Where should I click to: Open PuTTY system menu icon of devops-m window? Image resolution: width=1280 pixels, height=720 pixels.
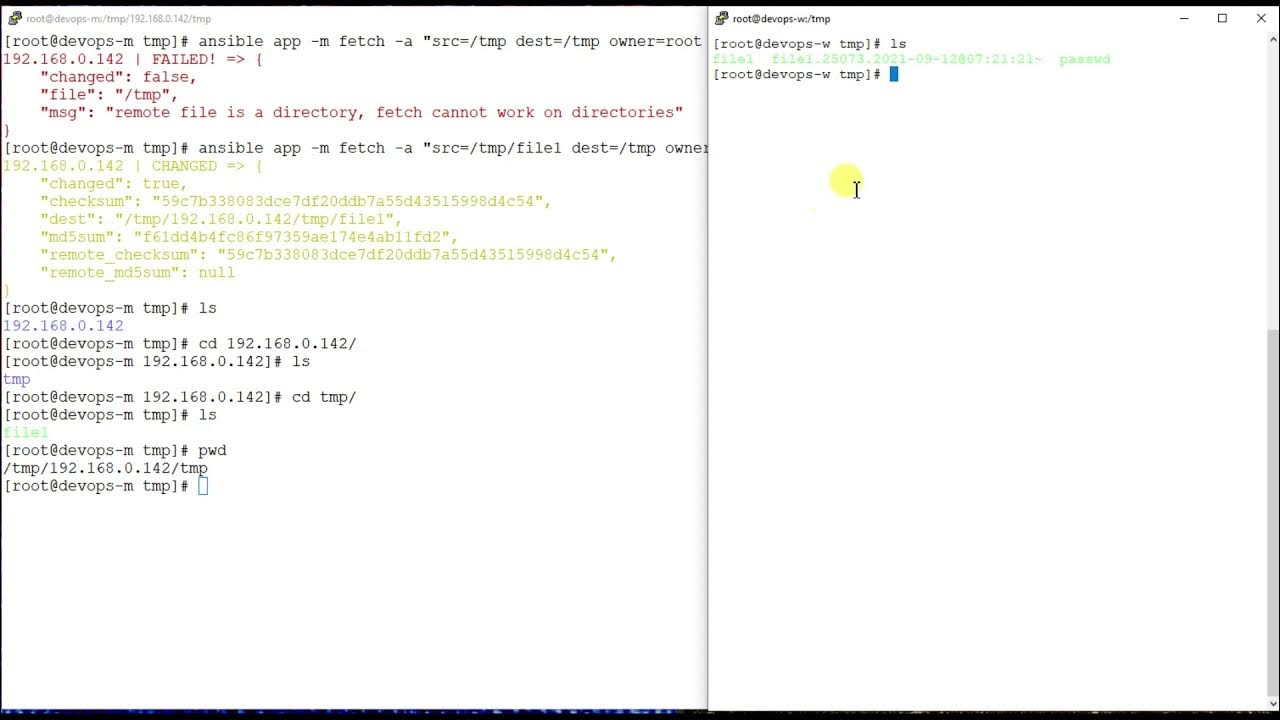[x=15, y=18]
